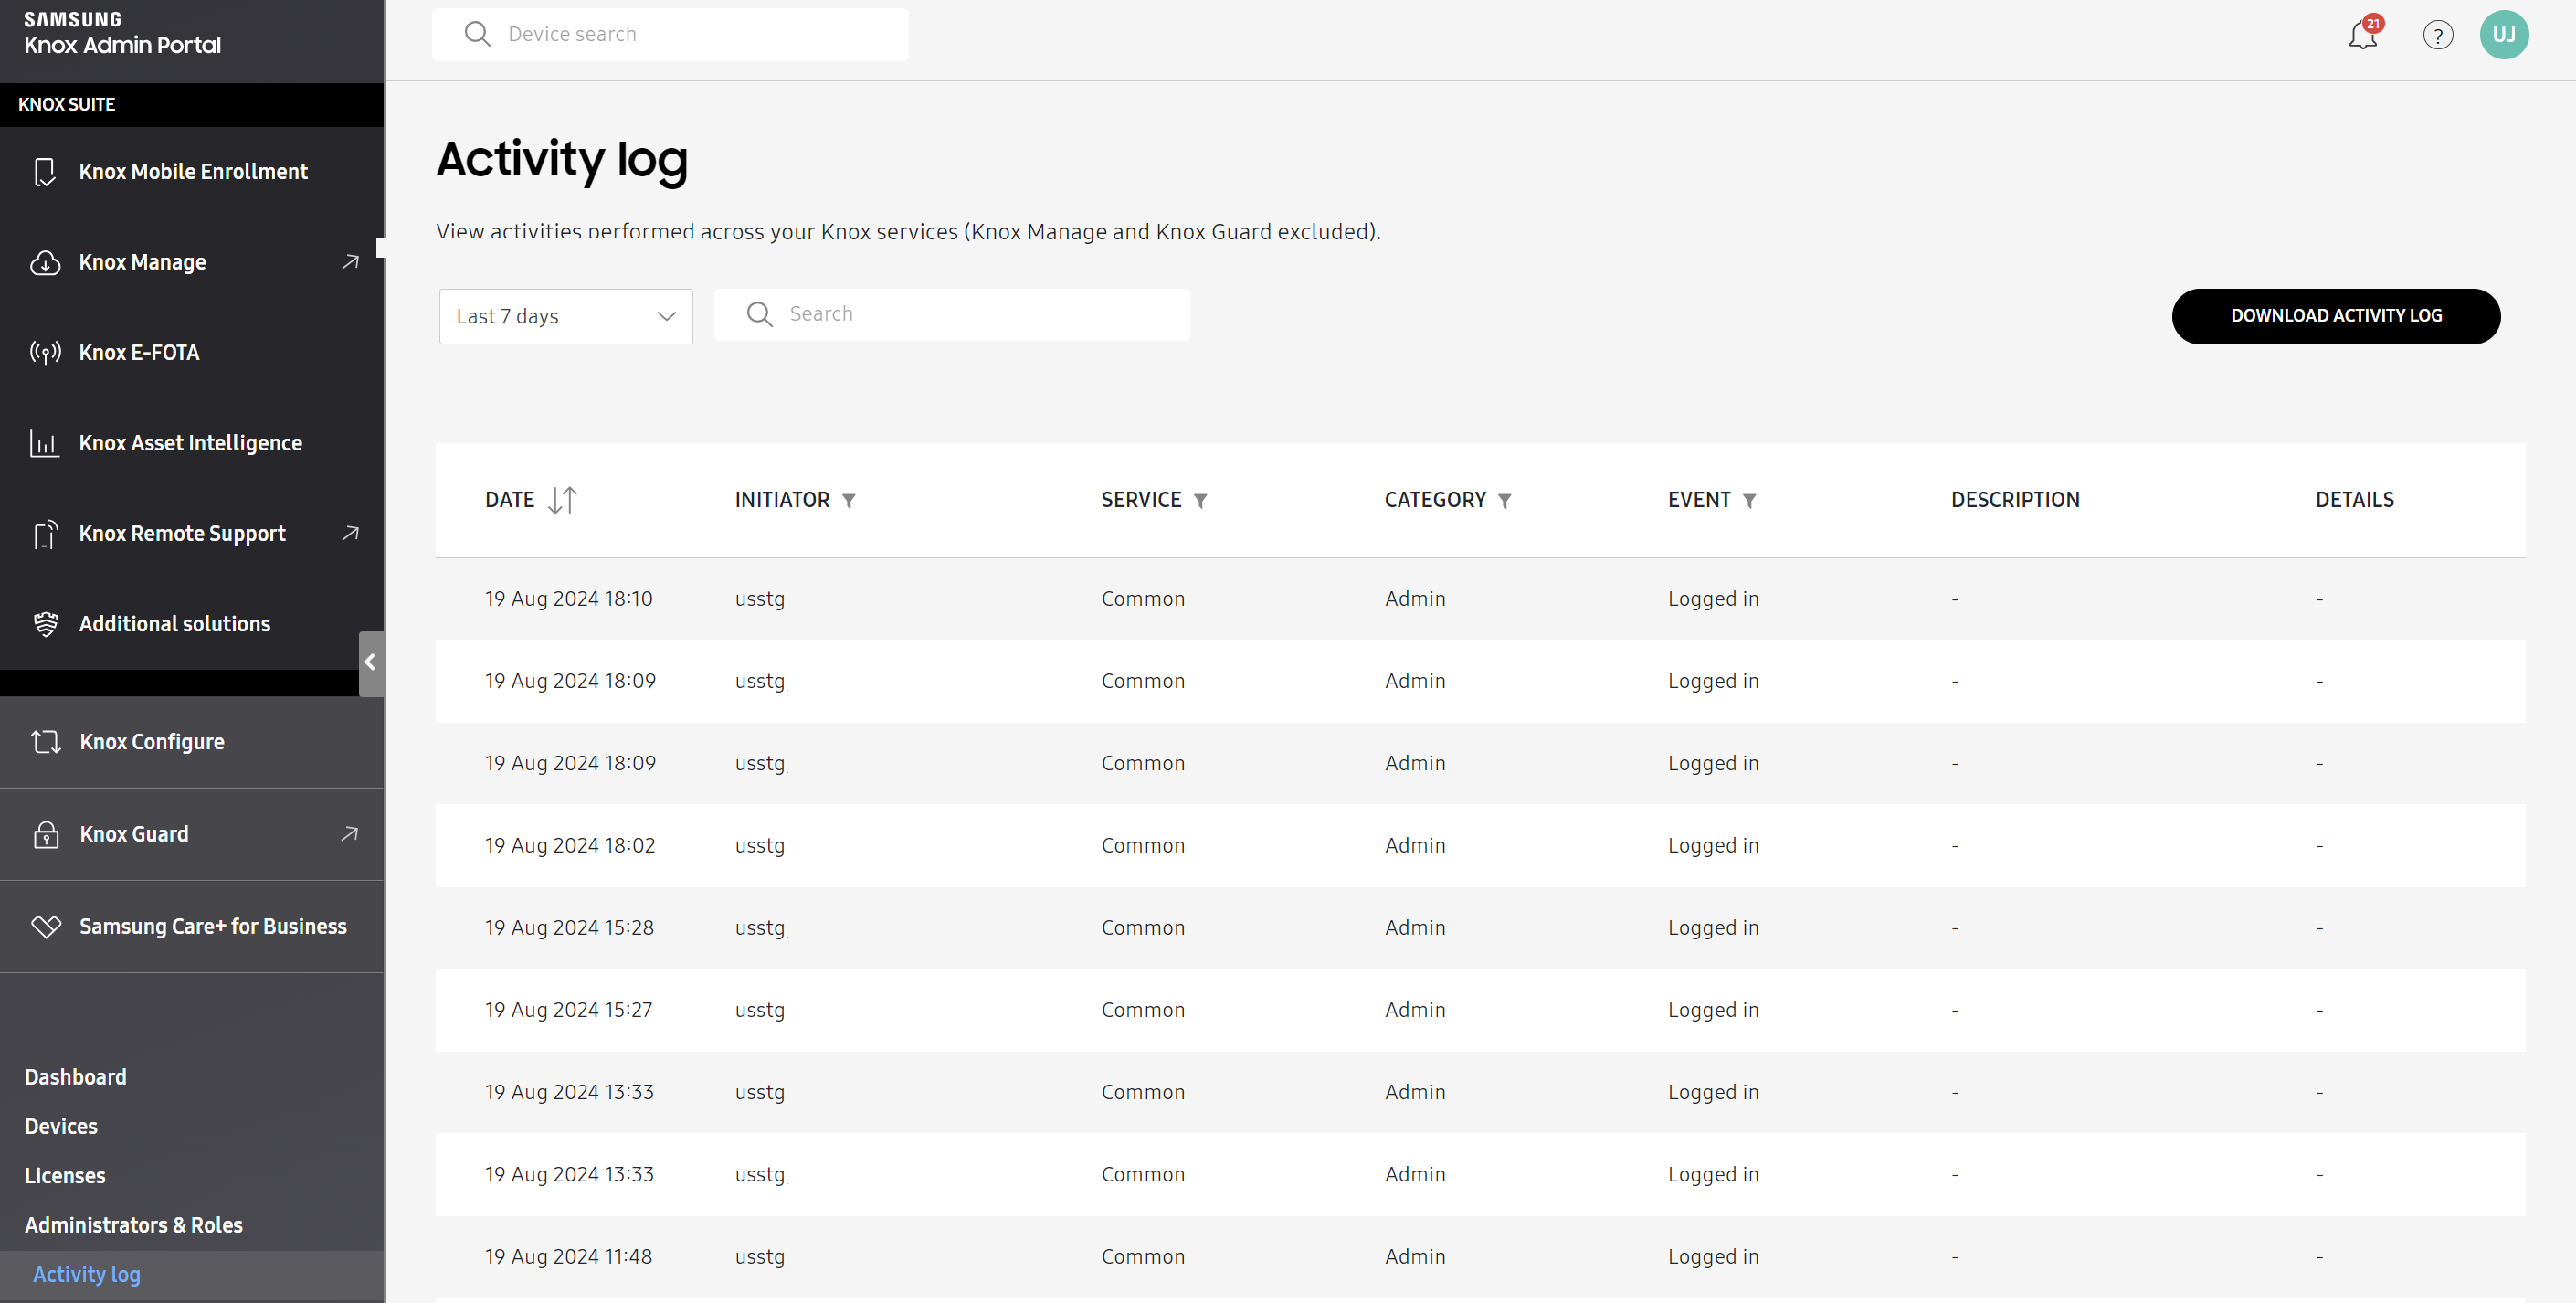This screenshot has width=2576, height=1303.
Task: Click the 19 Aug 2024 18:02 date cell
Action: 570,846
